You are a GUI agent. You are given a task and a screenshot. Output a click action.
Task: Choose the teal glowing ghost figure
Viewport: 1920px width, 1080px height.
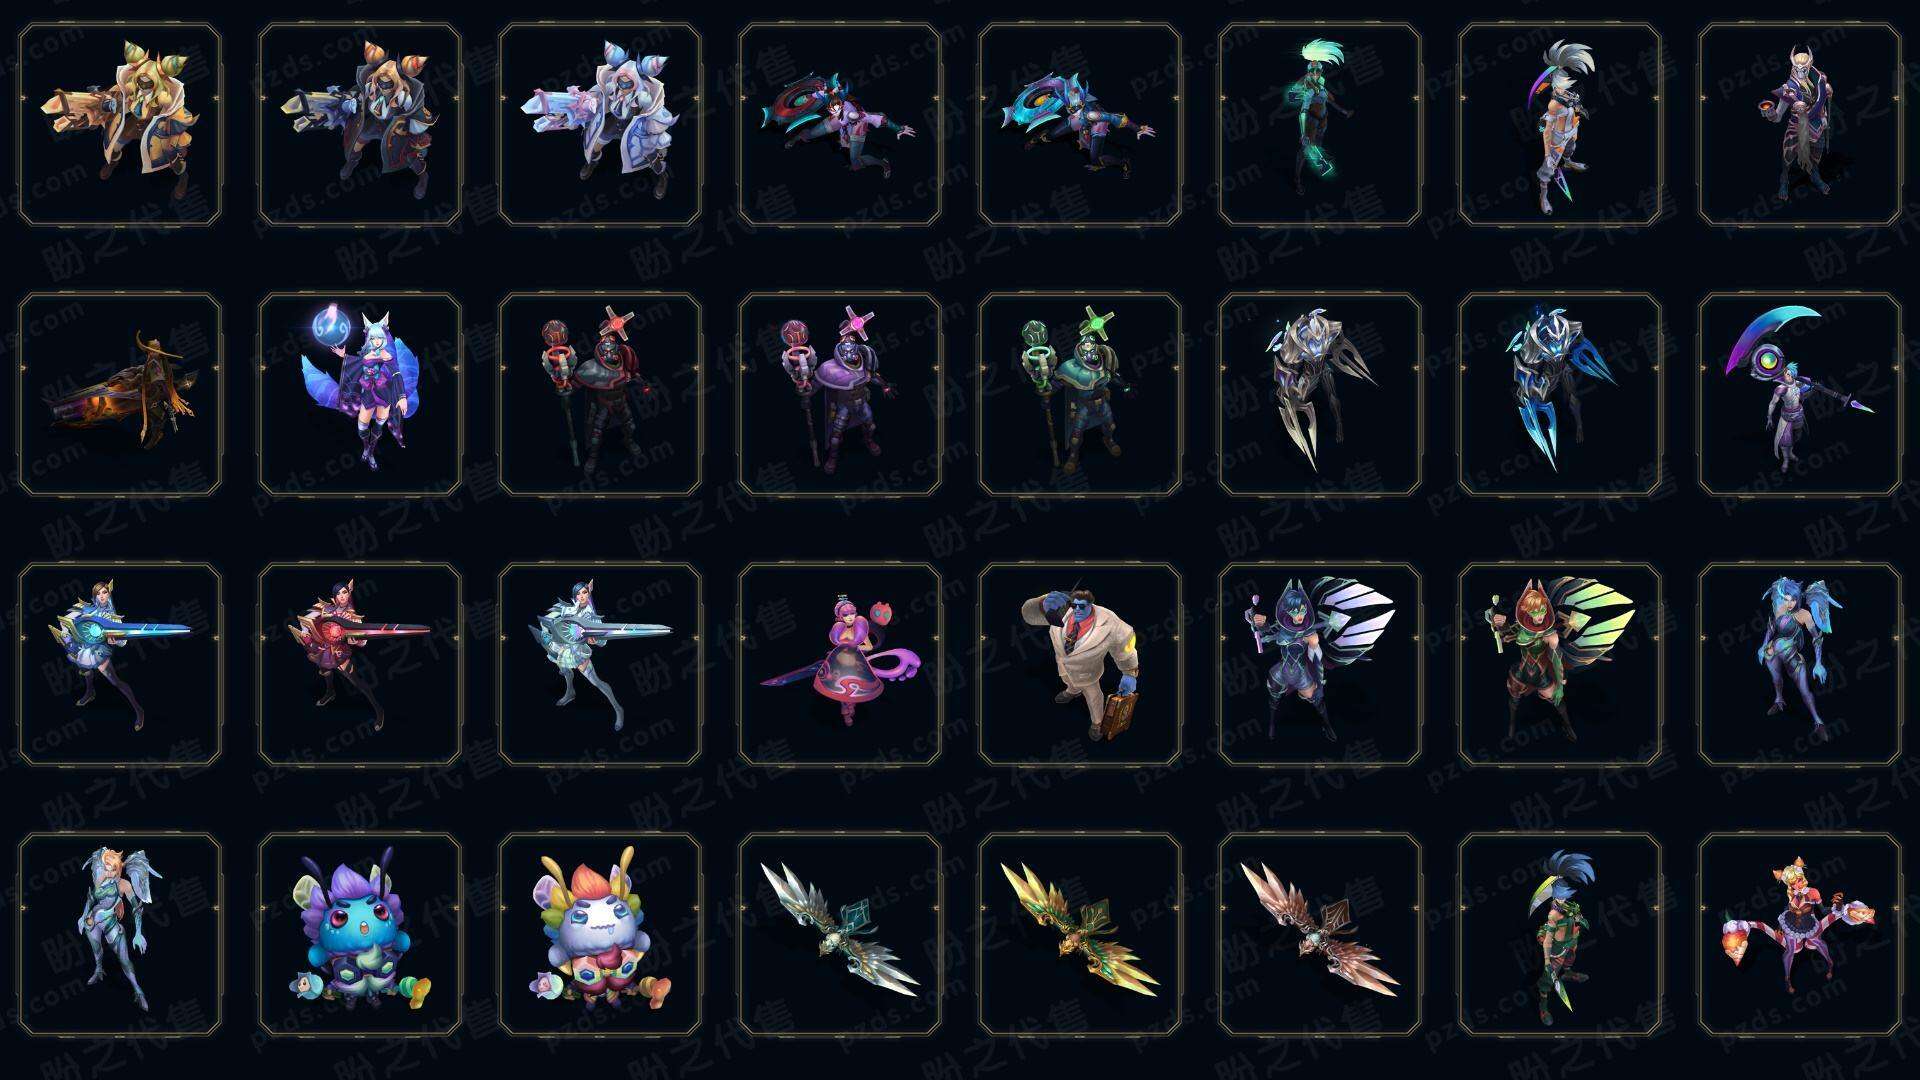(1320, 125)
